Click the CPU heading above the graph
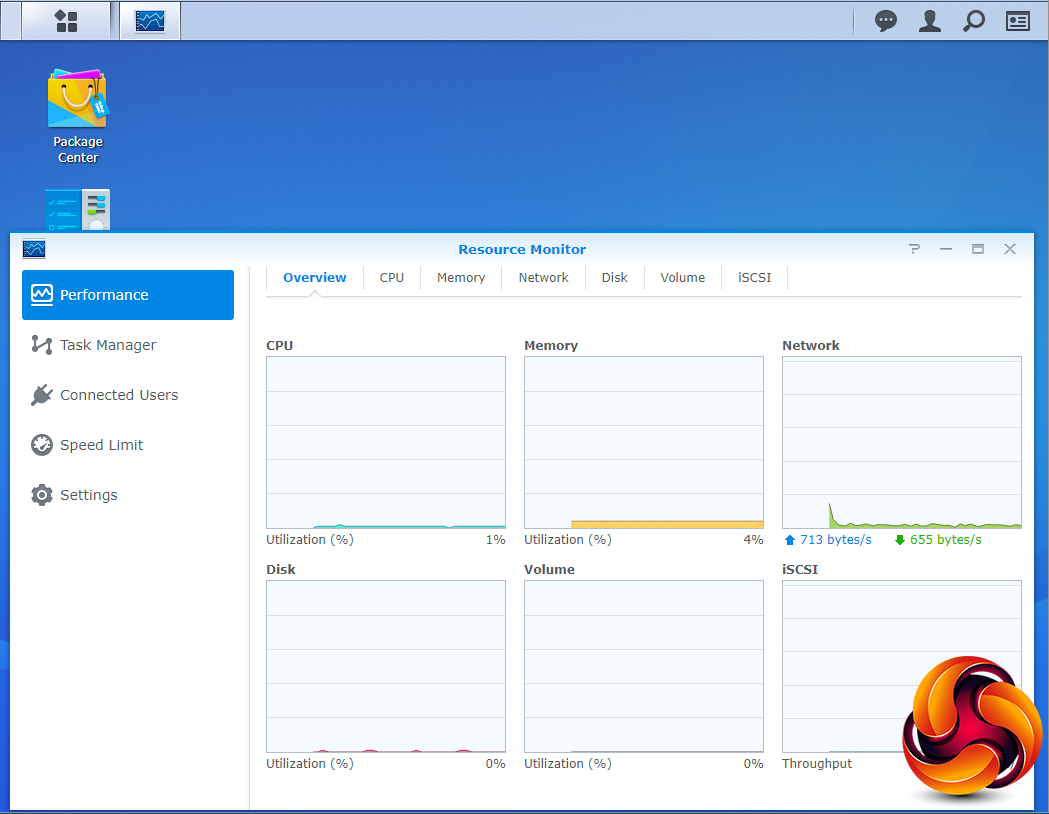The image size is (1049, 814). point(280,346)
